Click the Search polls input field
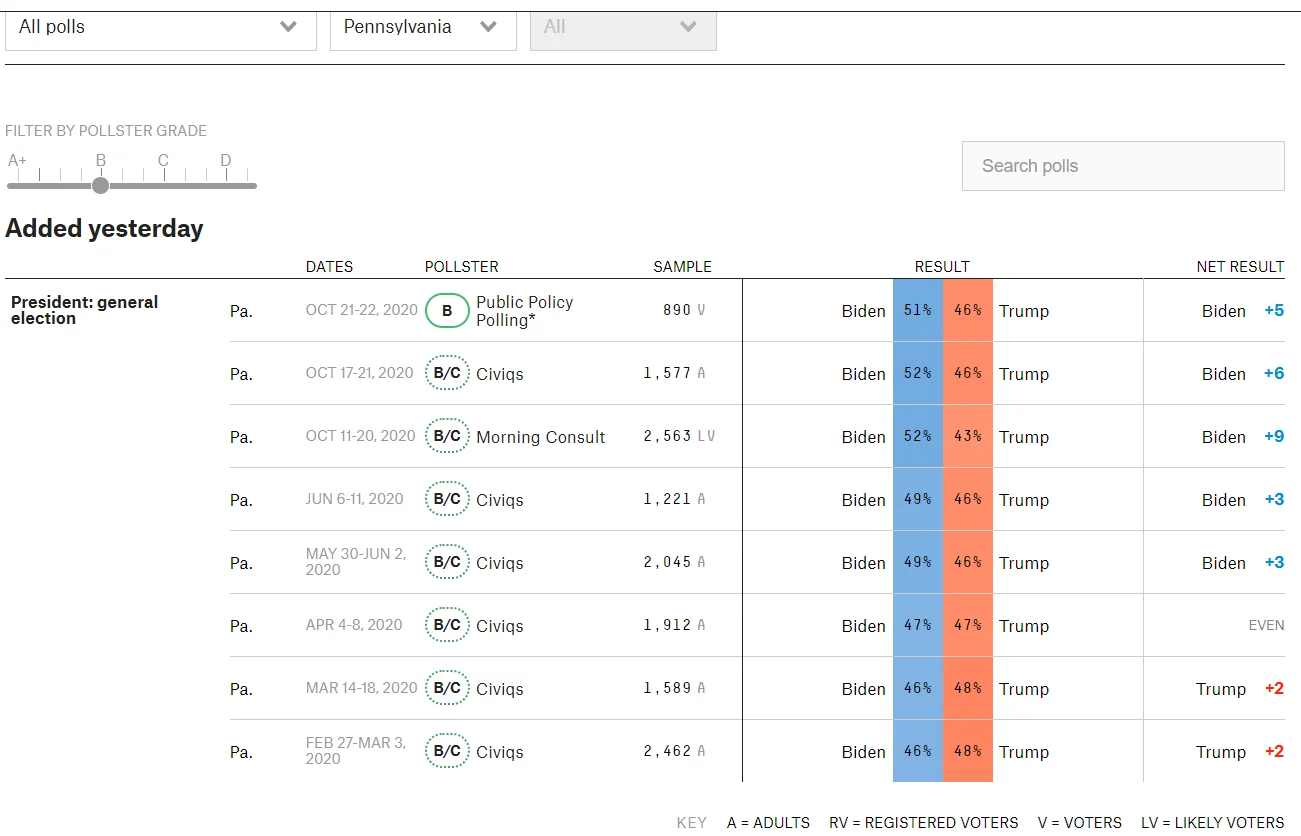 [1122, 166]
